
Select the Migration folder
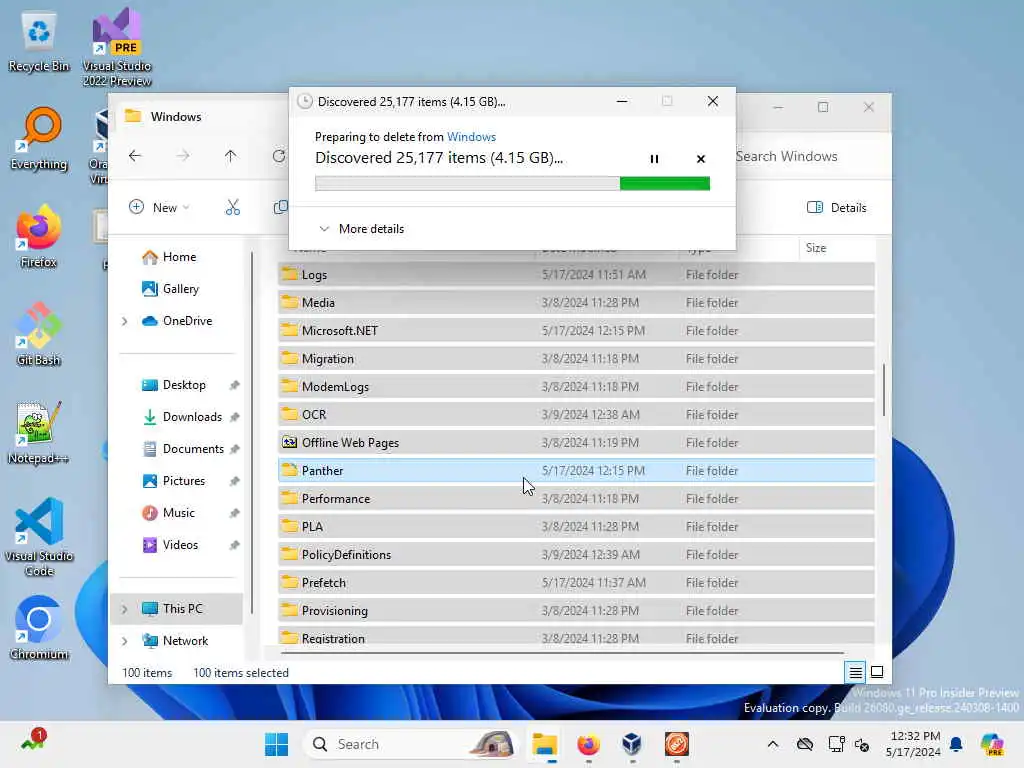click(x=576, y=359)
